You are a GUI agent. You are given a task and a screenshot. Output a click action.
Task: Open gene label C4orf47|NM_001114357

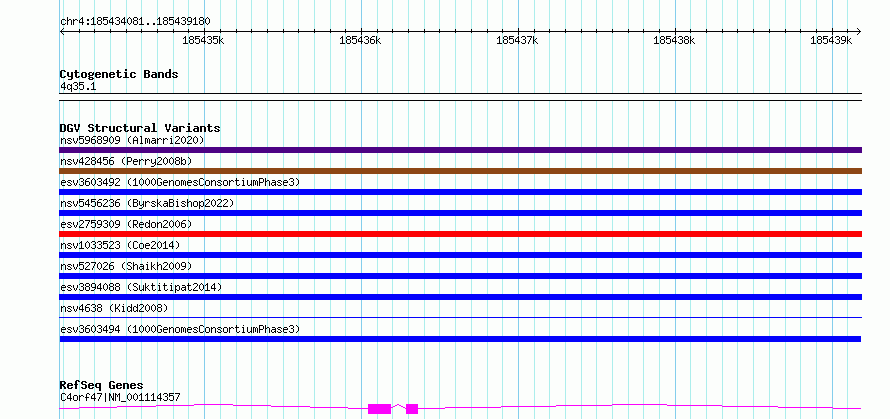coord(120,397)
